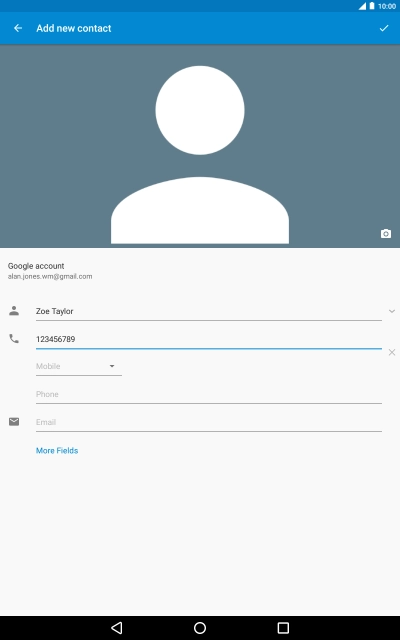Click the phone icon beside number field
This screenshot has width=400, height=640.
coord(14,338)
